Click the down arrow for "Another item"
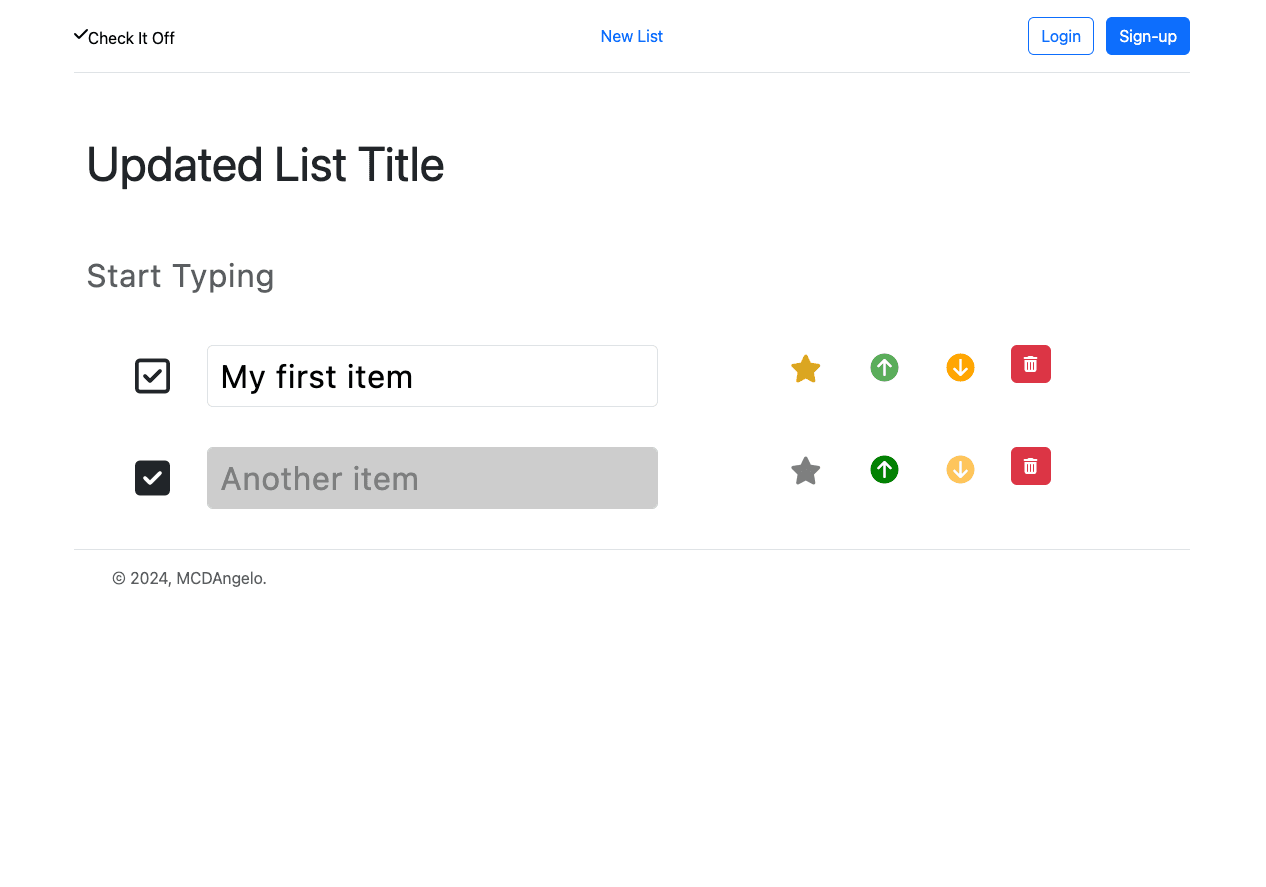 960,470
